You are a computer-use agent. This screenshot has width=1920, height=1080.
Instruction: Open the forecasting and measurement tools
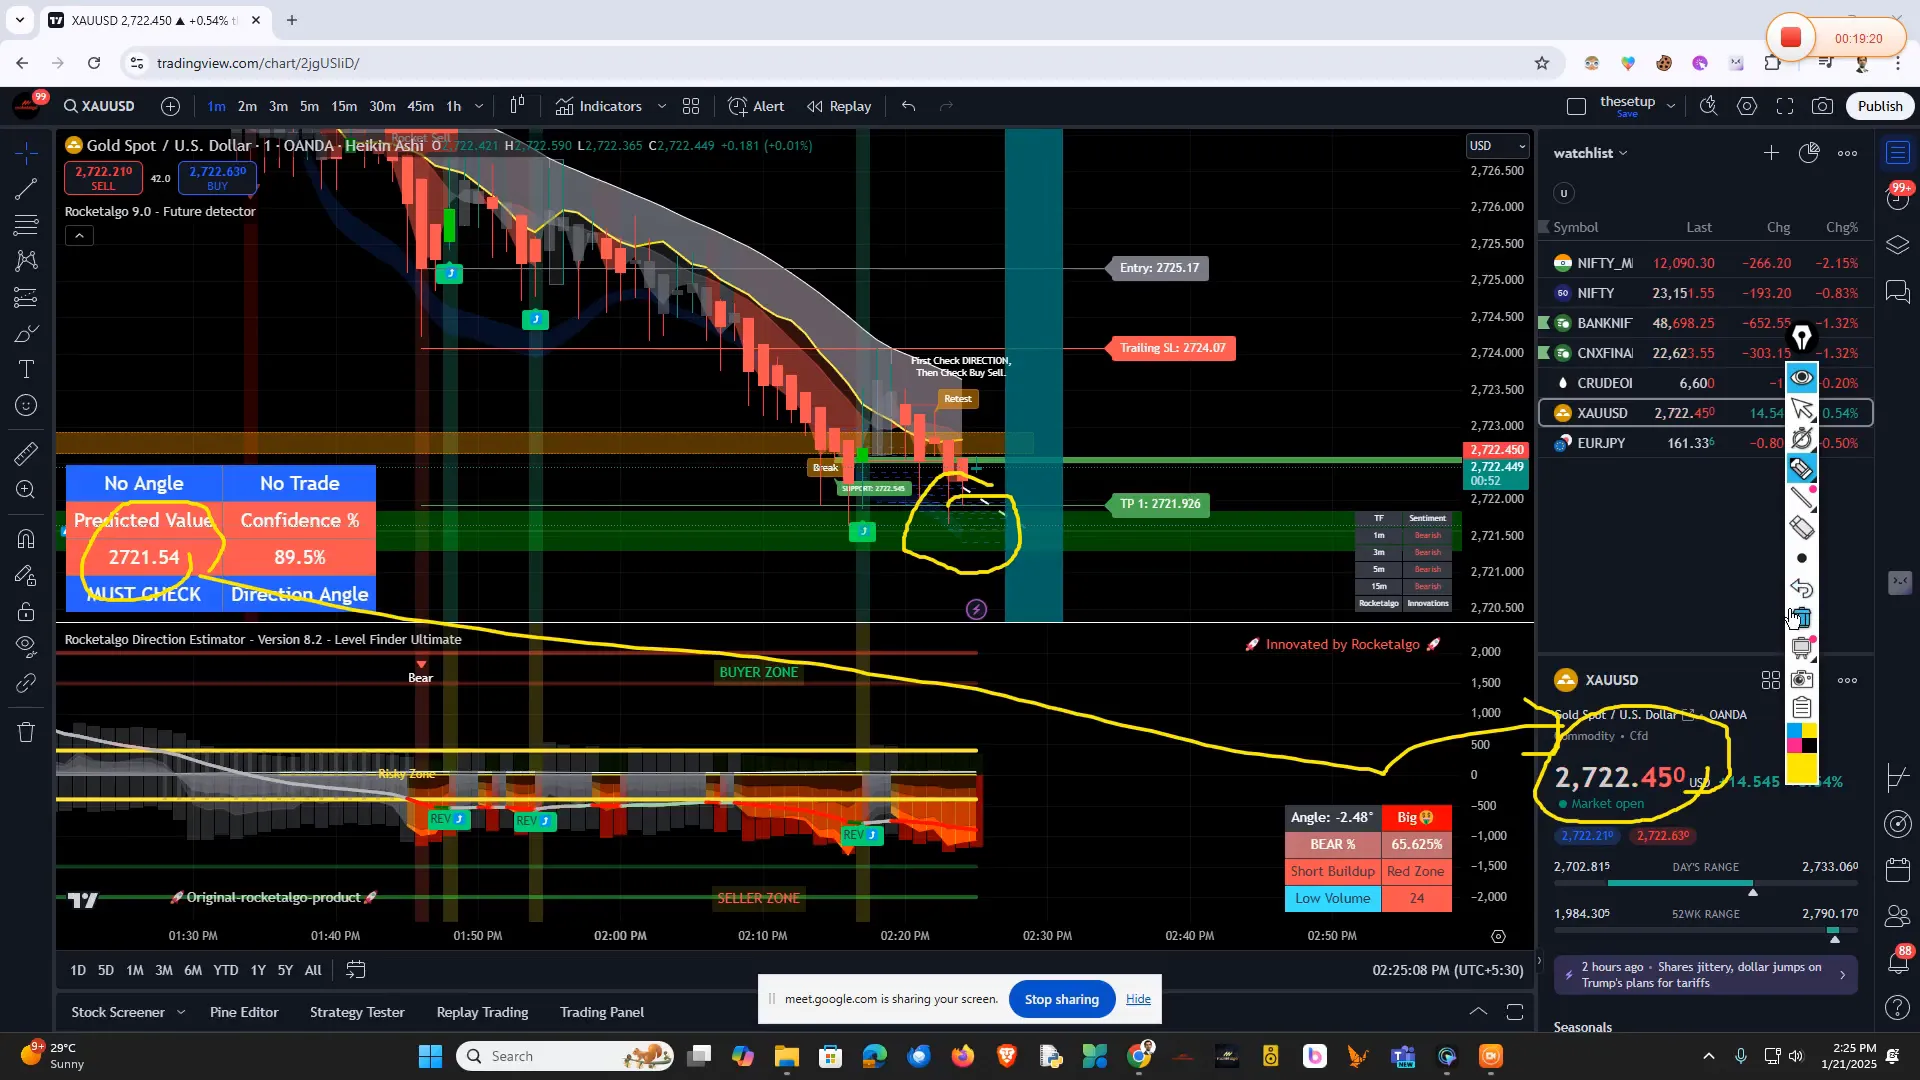(x=27, y=297)
